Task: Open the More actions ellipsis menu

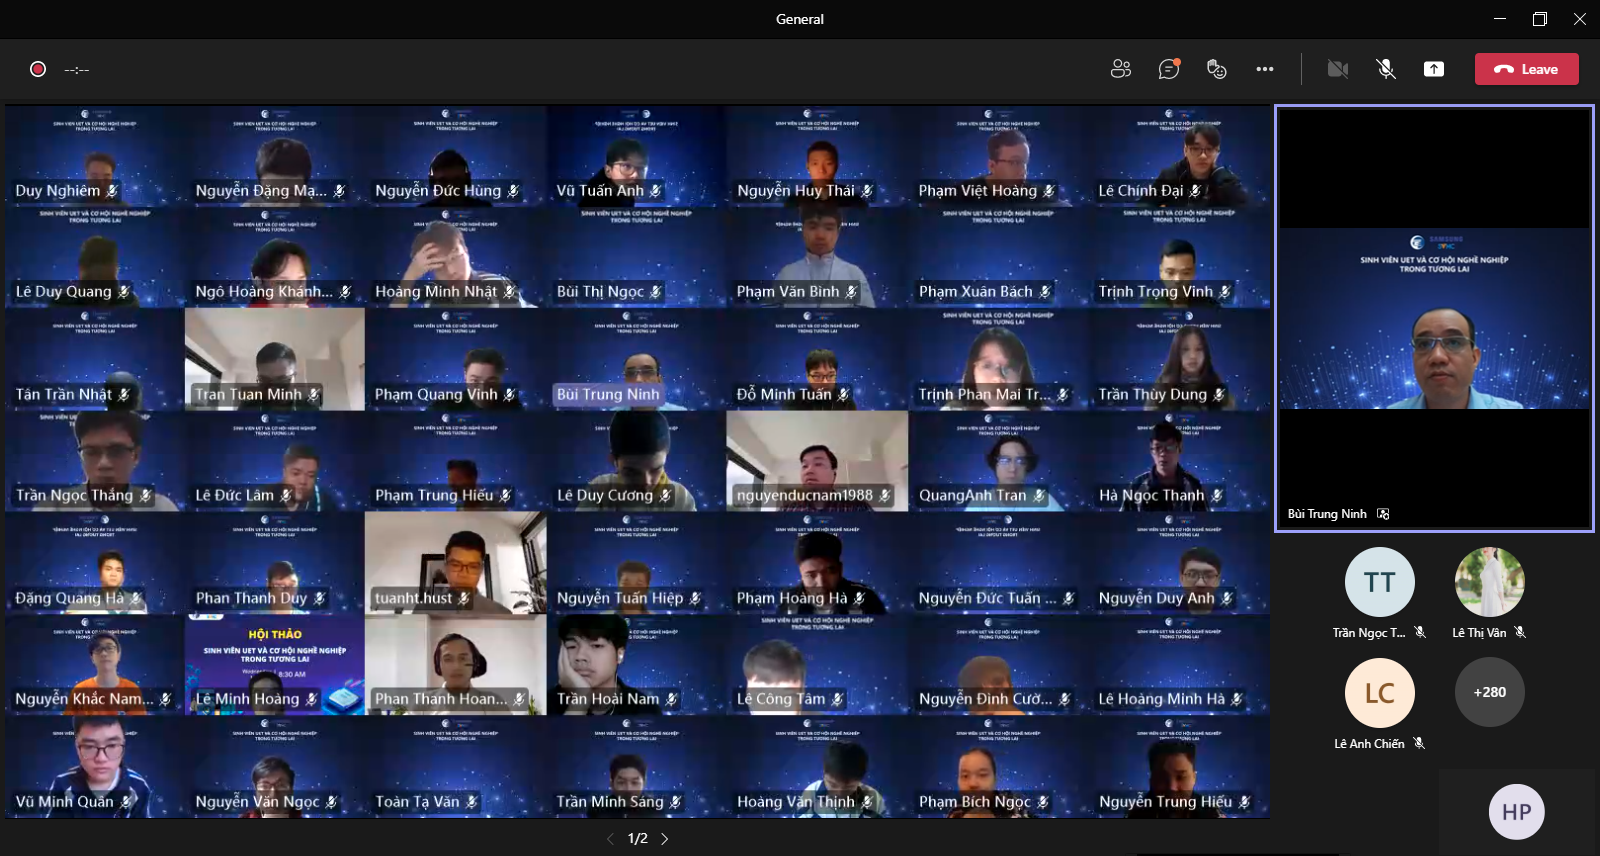Action: [1264, 69]
